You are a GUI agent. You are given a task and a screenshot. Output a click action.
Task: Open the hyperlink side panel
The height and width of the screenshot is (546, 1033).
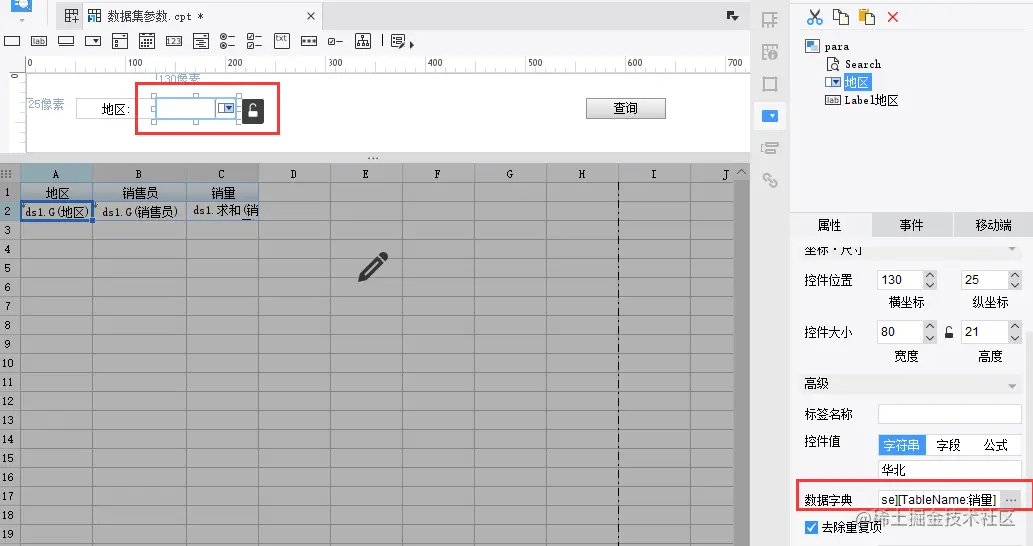[x=769, y=180]
